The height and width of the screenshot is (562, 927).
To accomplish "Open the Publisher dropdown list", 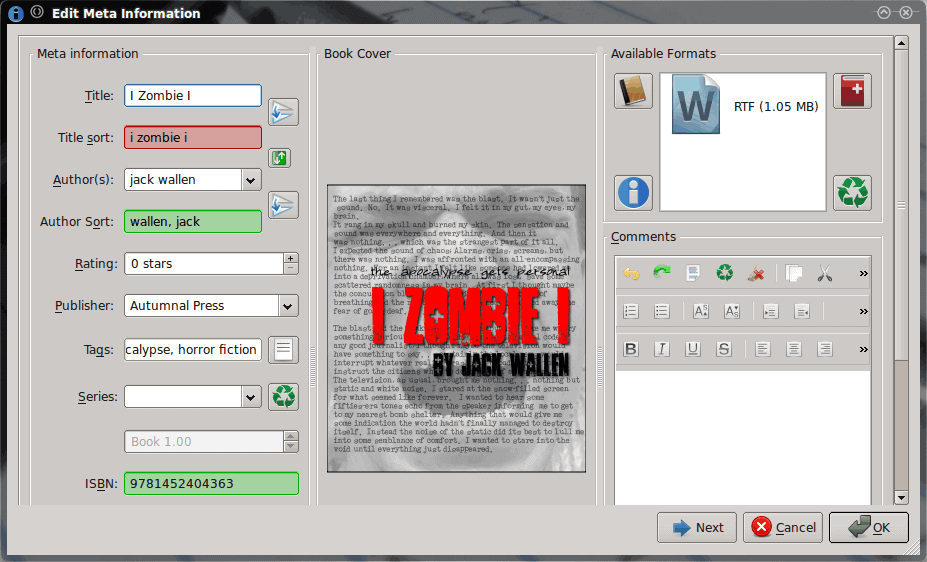I will pyautogui.click(x=287, y=306).
